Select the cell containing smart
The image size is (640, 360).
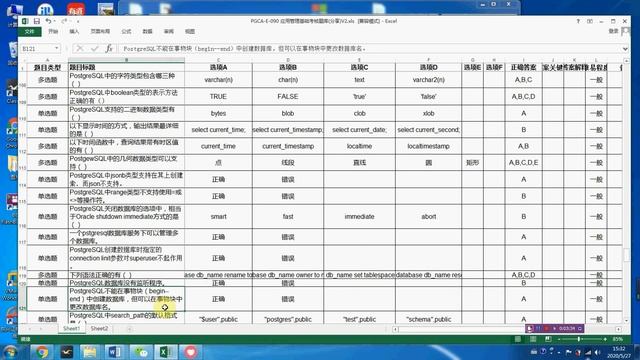(218, 216)
